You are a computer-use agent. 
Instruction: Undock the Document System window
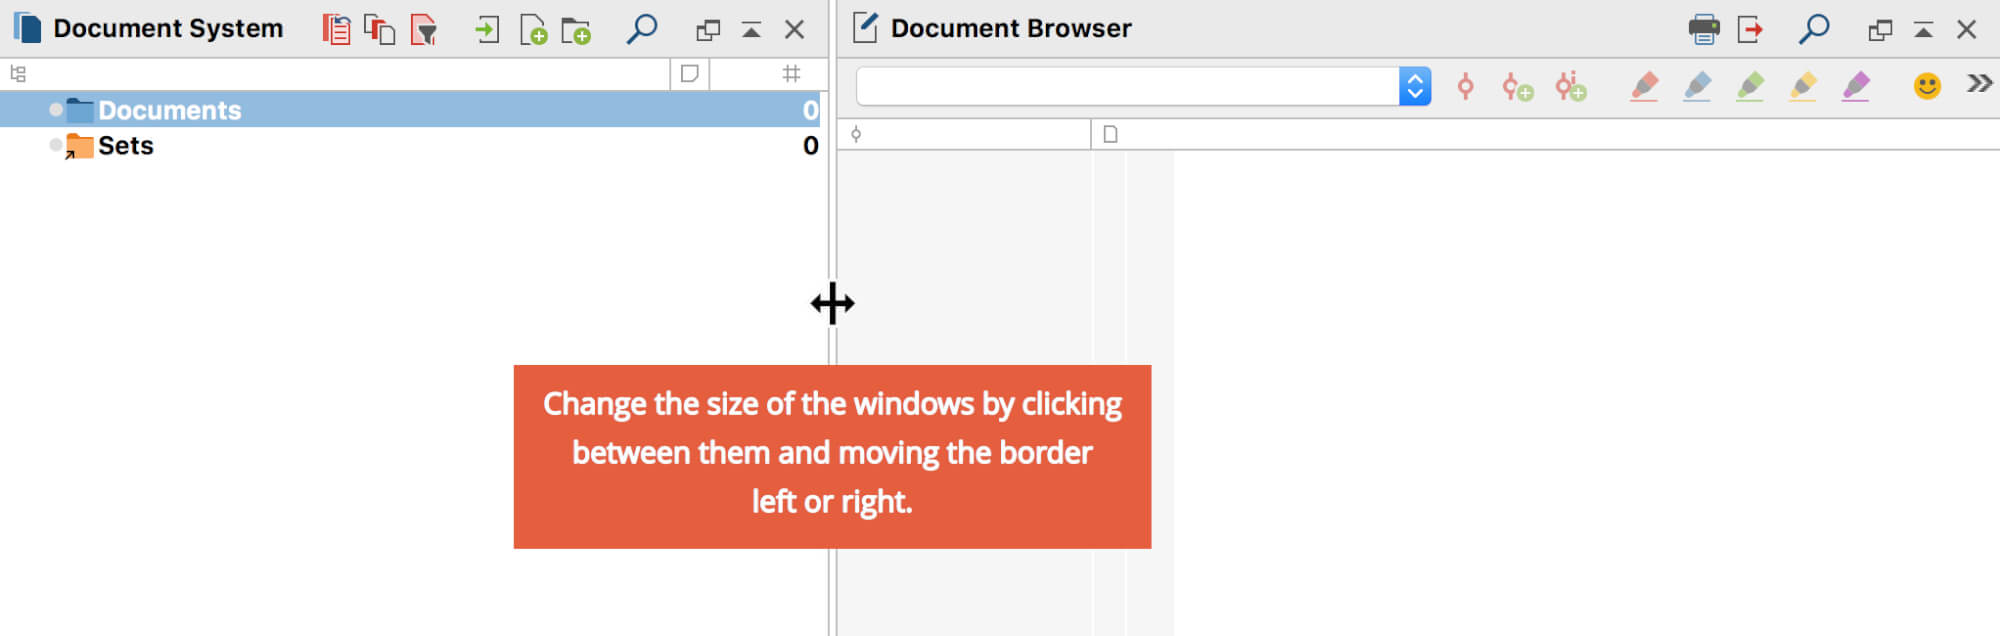click(708, 30)
